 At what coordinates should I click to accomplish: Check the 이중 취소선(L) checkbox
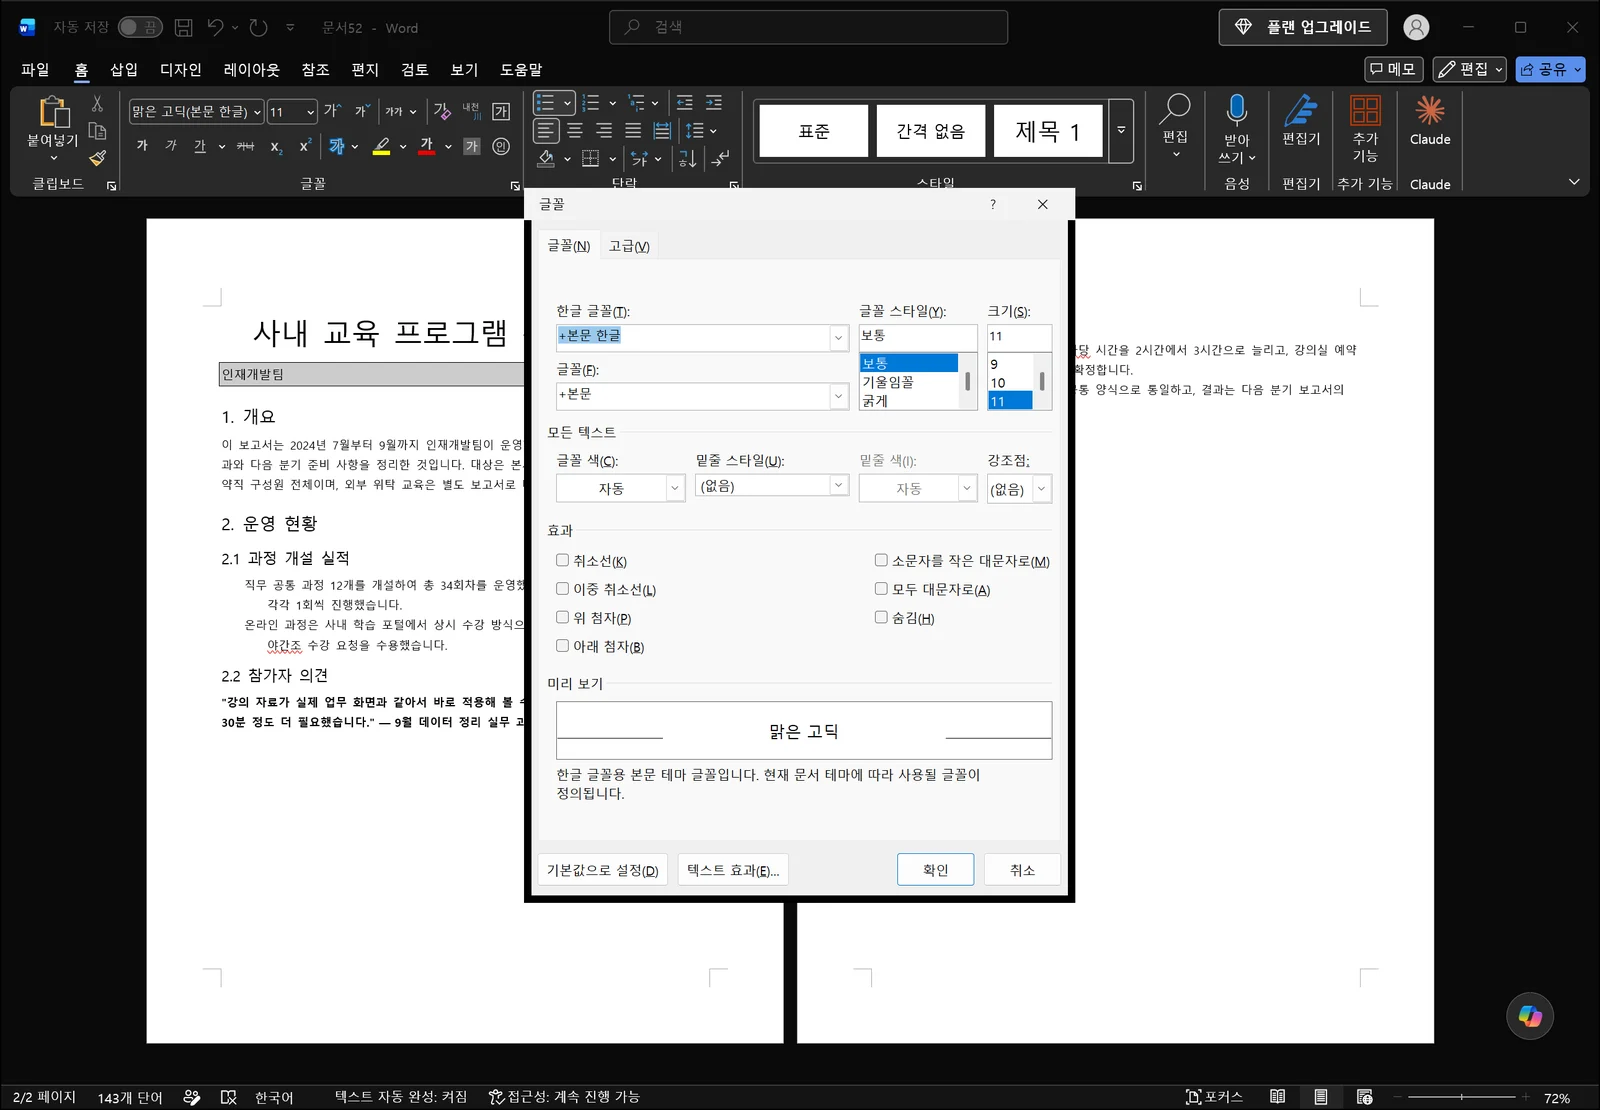[x=562, y=589]
